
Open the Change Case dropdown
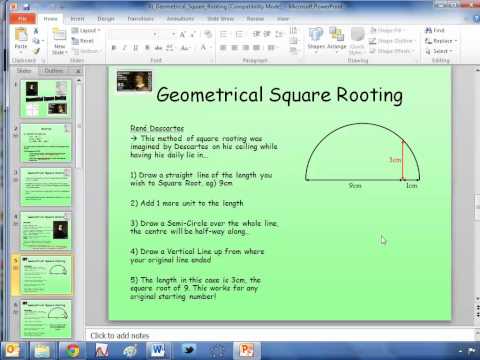[185, 48]
